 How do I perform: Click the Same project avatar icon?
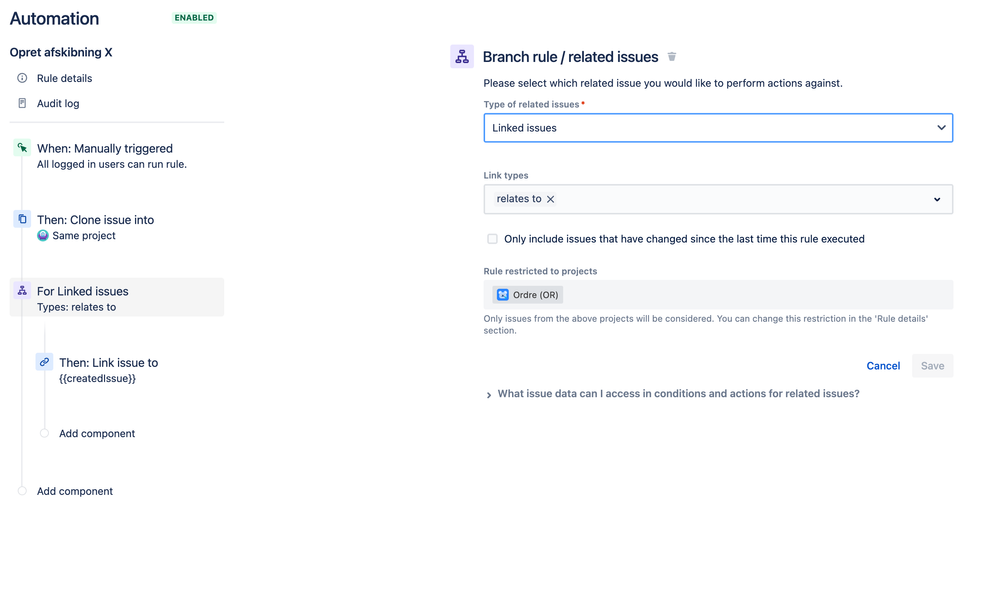pos(43,236)
